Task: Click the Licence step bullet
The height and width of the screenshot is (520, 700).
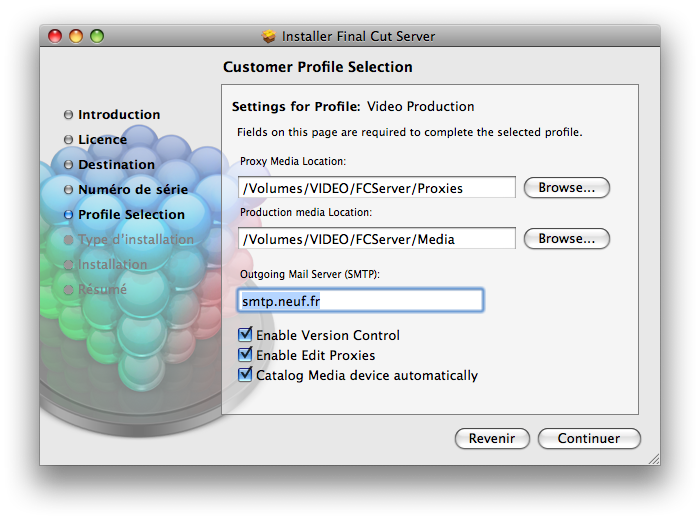Action: (68, 140)
